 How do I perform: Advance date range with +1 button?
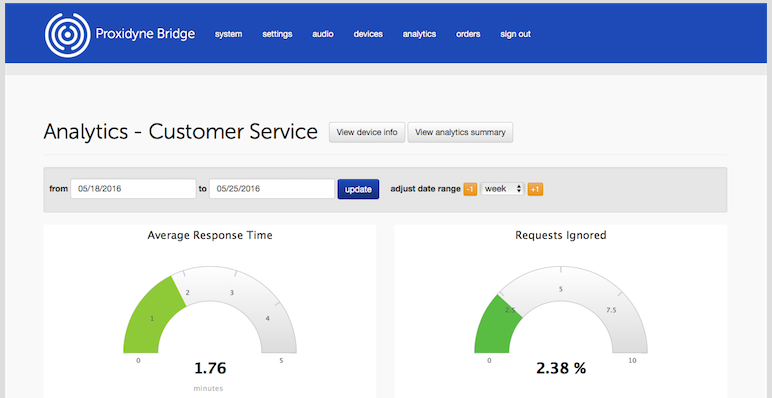click(535, 189)
